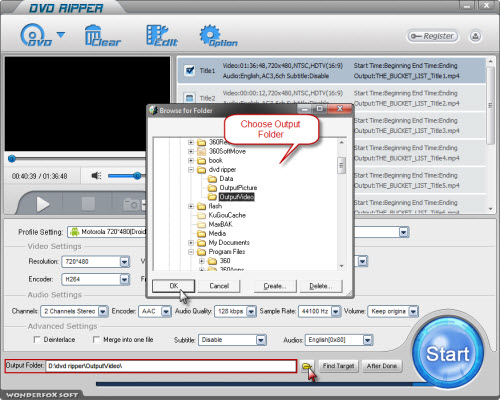Click the Output Folder path field
Image resolution: width=500 pixels, height=400 pixels.
[x=170, y=366]
